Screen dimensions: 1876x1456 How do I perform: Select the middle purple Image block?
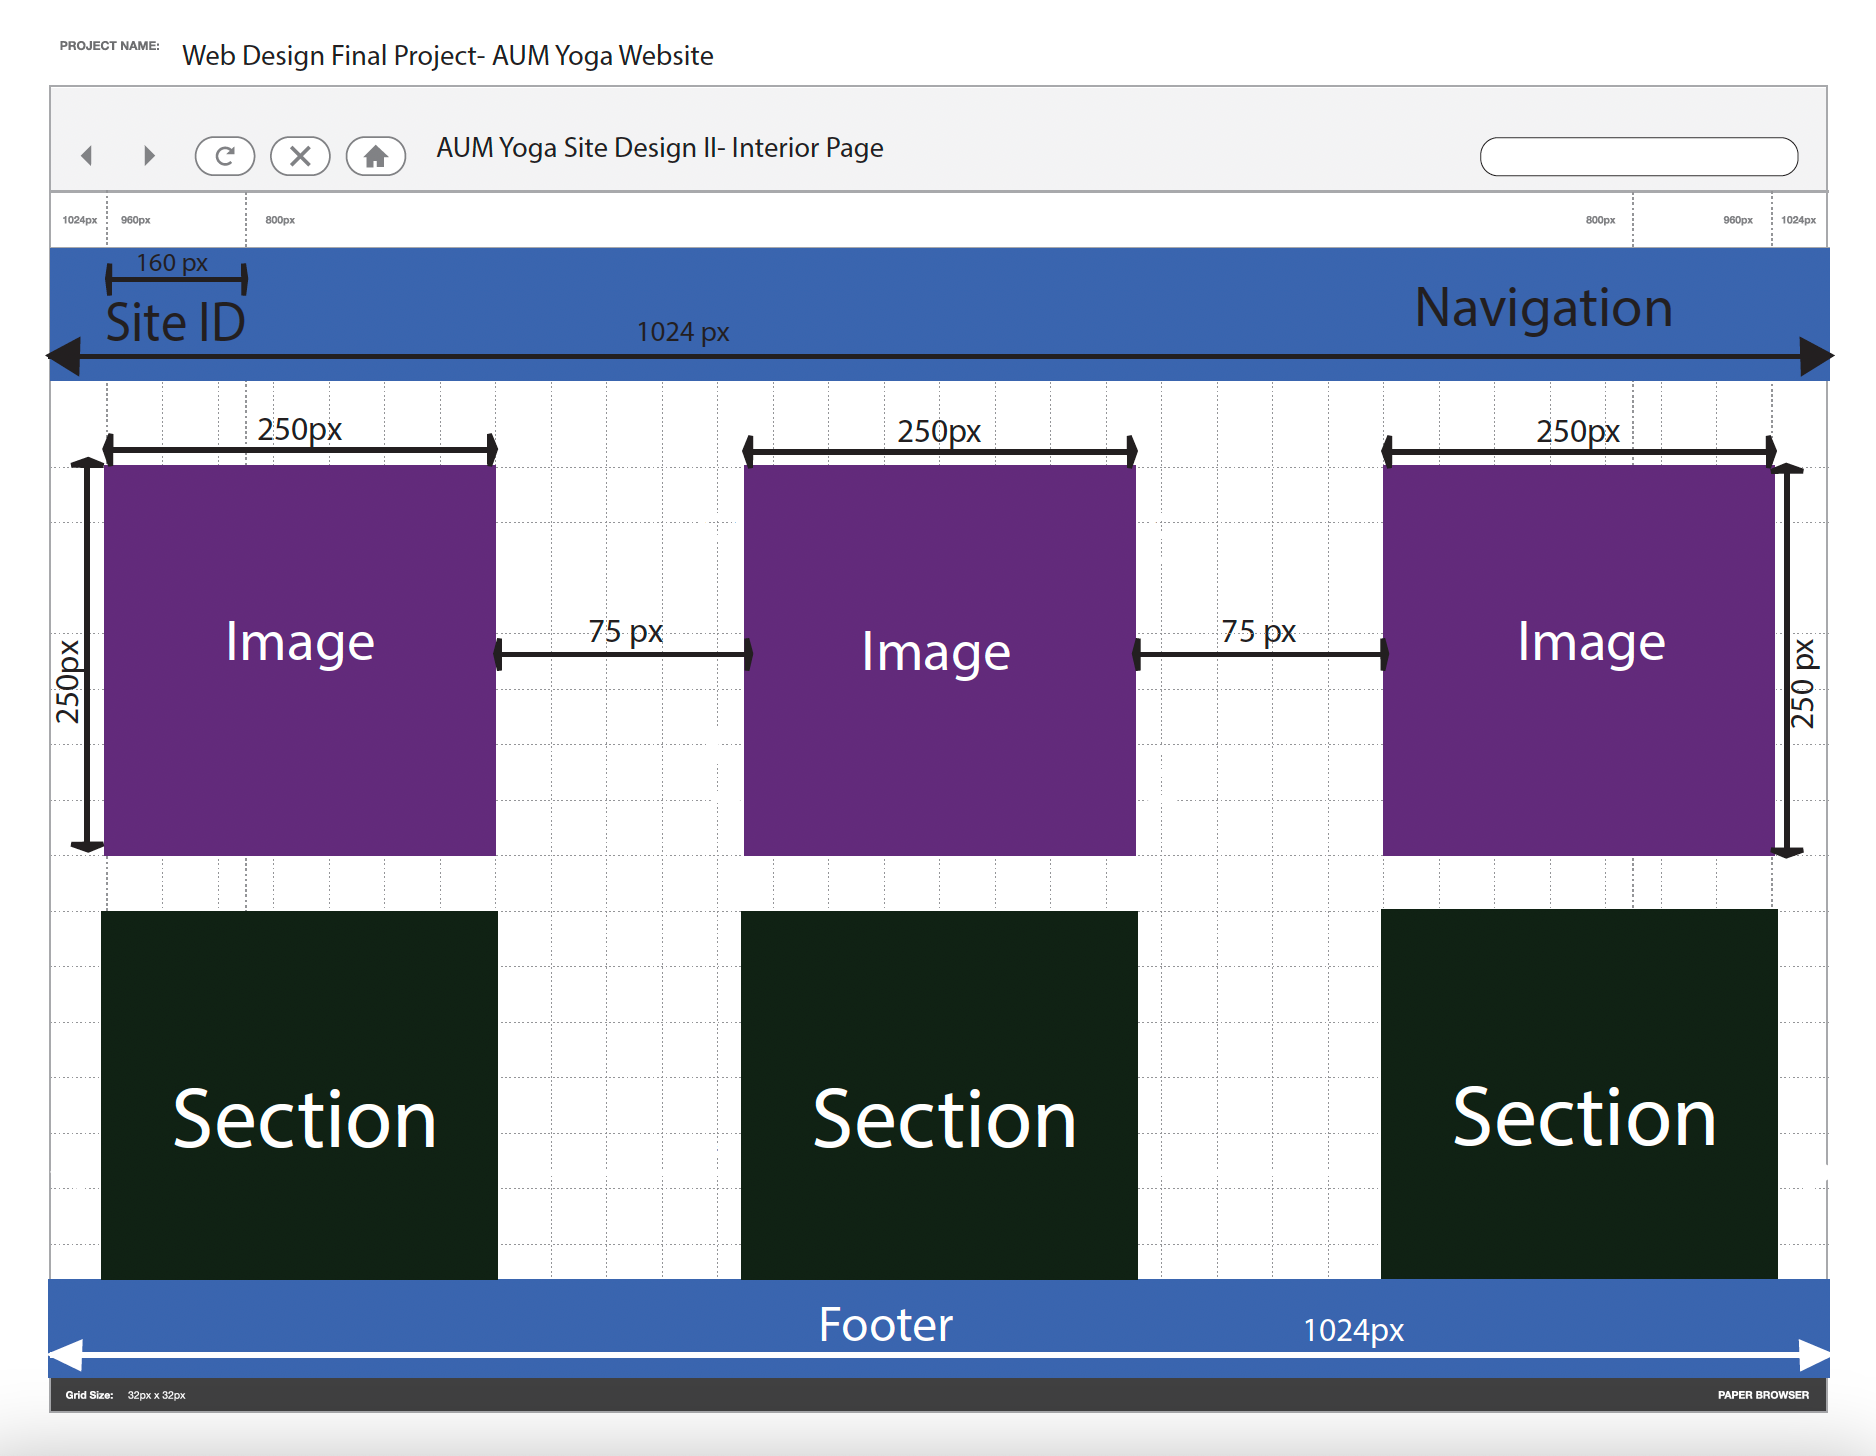pos(940,660)
